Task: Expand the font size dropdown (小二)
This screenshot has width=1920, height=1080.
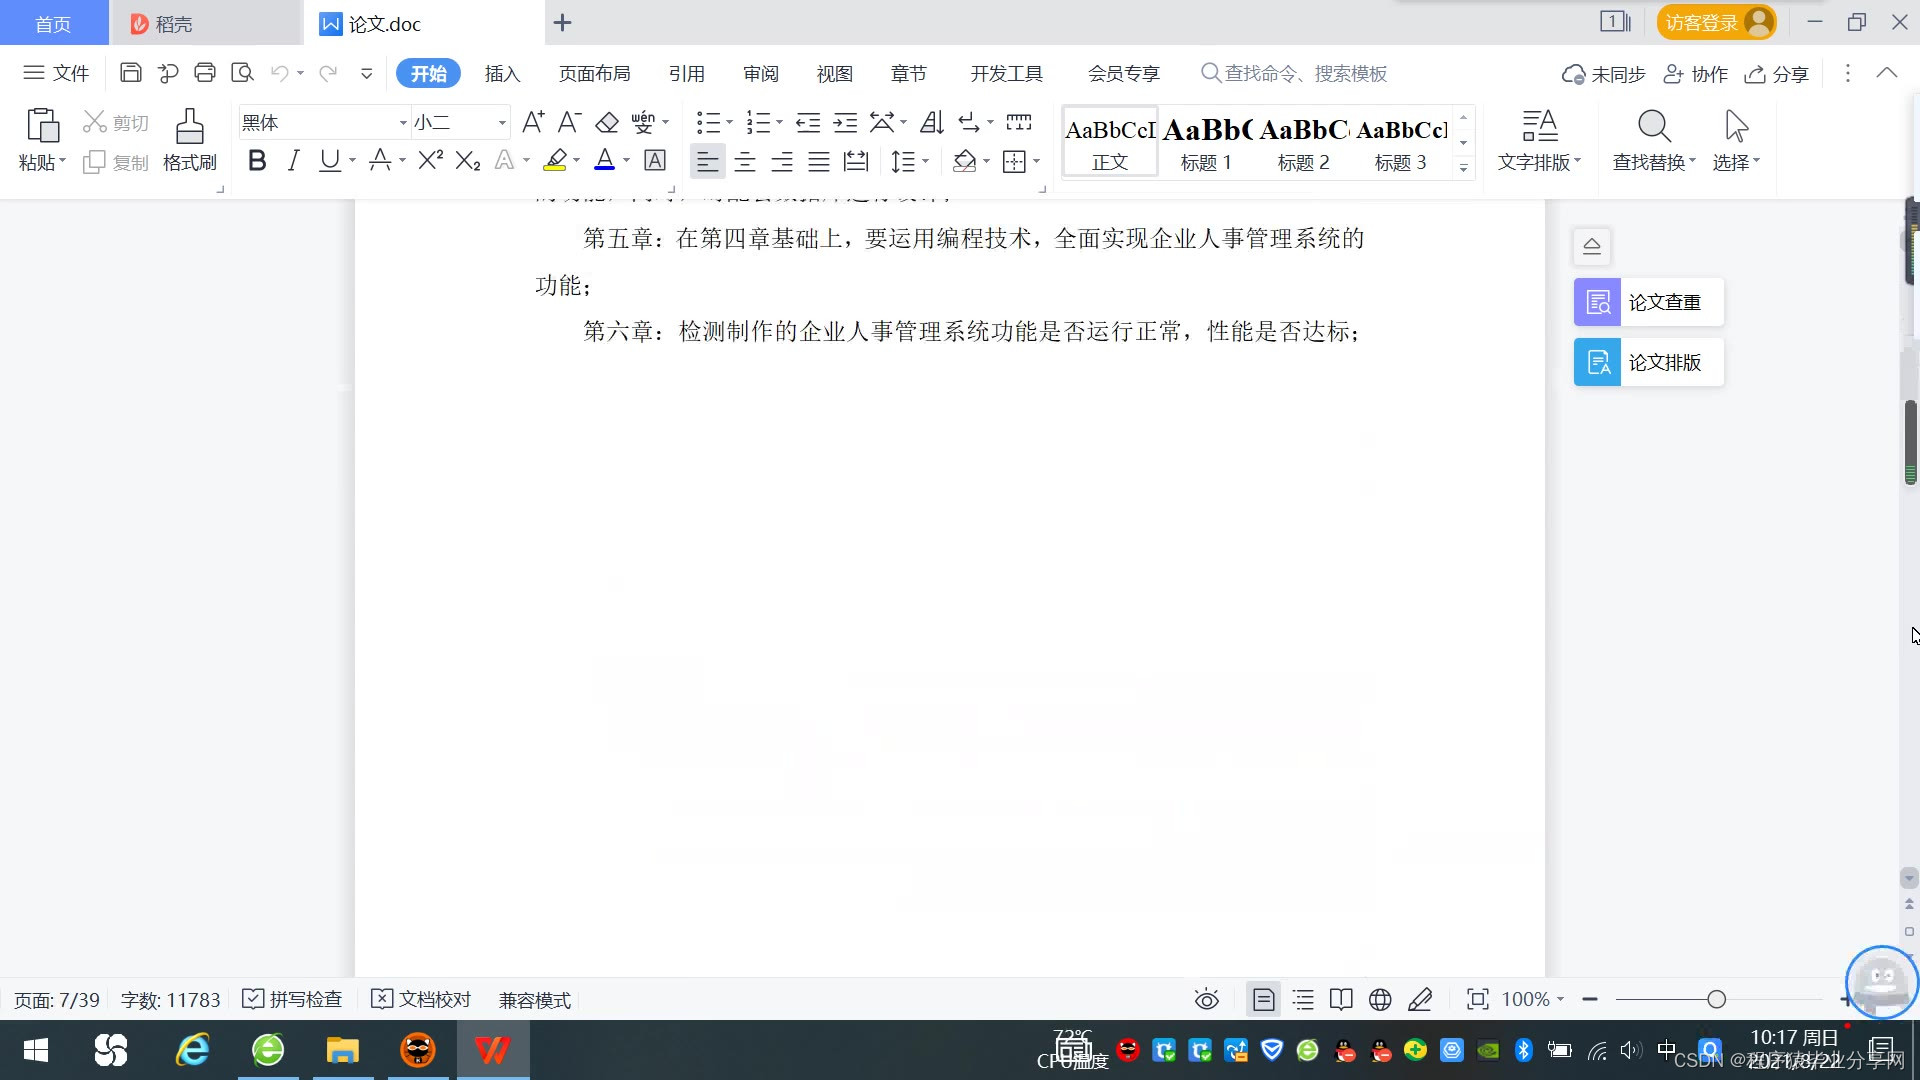Action: [502, 123]
